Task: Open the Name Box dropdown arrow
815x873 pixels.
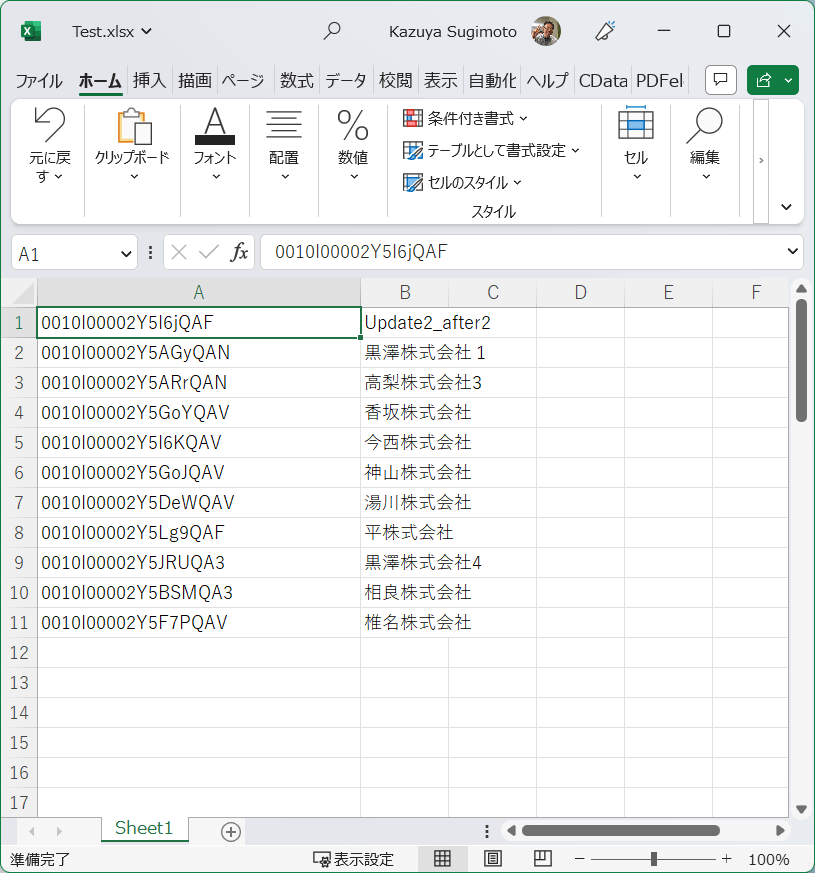Action: [126, 254]
